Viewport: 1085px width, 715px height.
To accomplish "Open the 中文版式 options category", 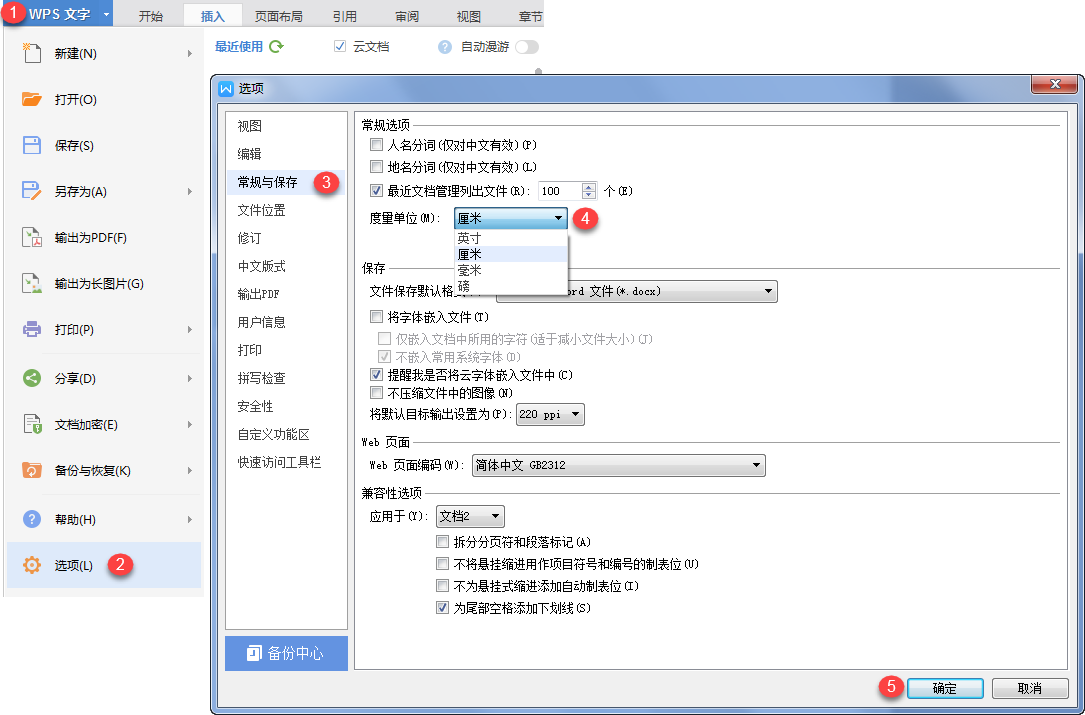I will coord(286,266).
